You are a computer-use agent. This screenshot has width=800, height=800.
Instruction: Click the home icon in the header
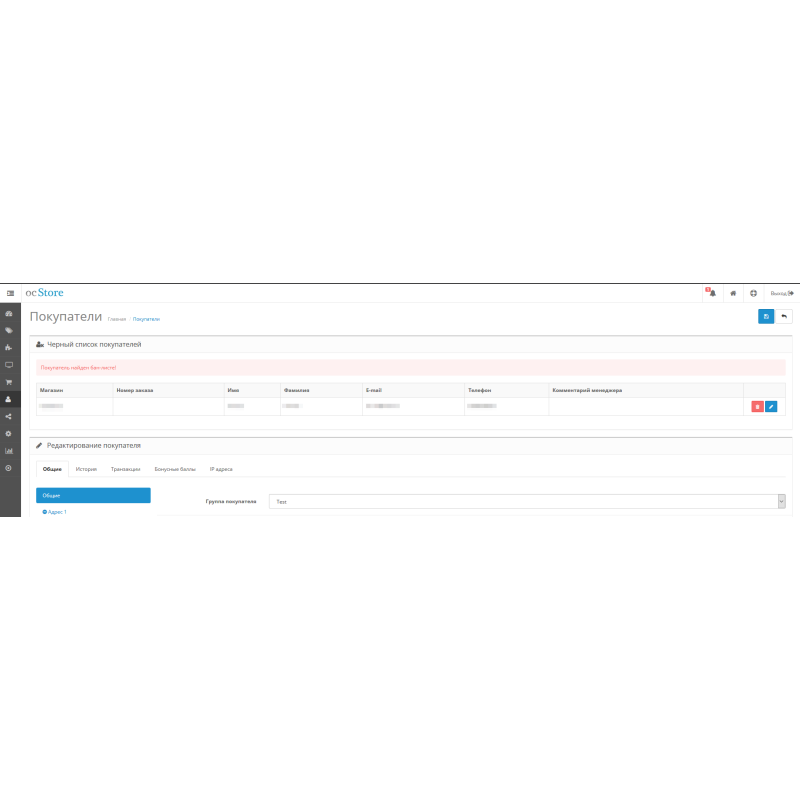pos(733,293)
